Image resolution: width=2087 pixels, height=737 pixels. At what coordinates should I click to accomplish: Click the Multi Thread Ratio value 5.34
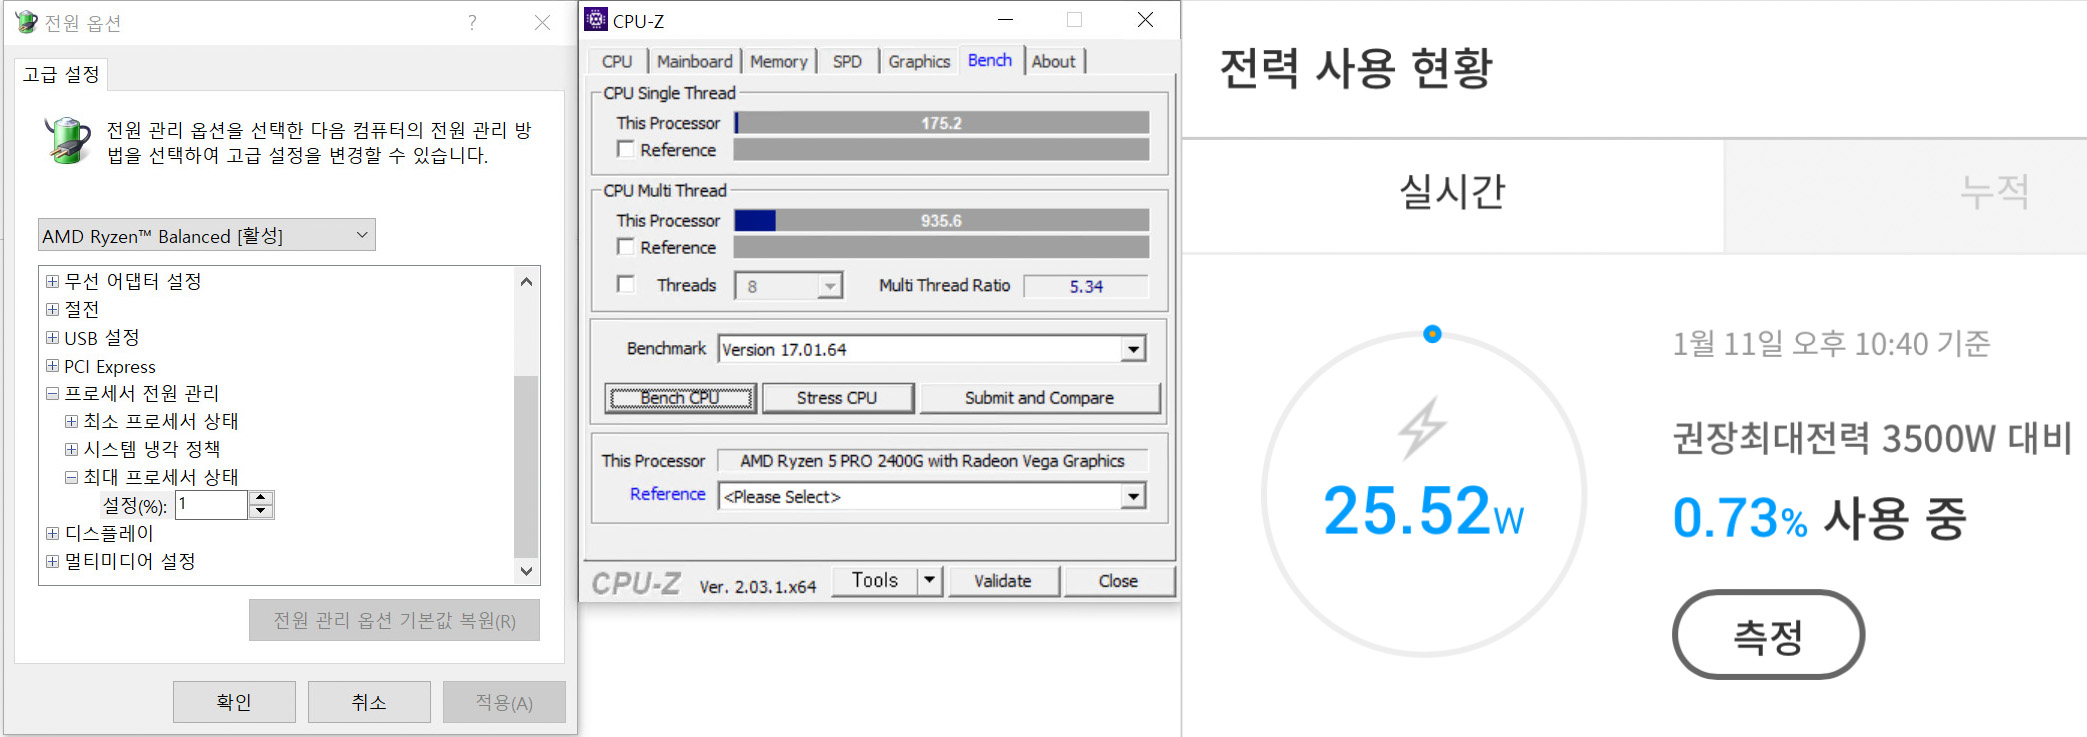(1086, 286)
